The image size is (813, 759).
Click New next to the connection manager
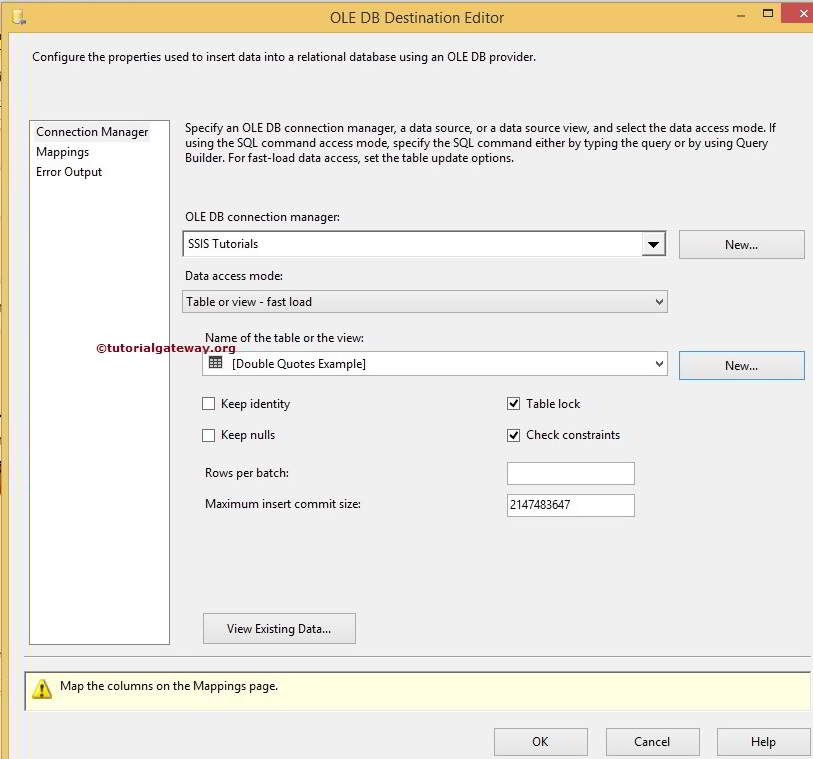[741, 245]
